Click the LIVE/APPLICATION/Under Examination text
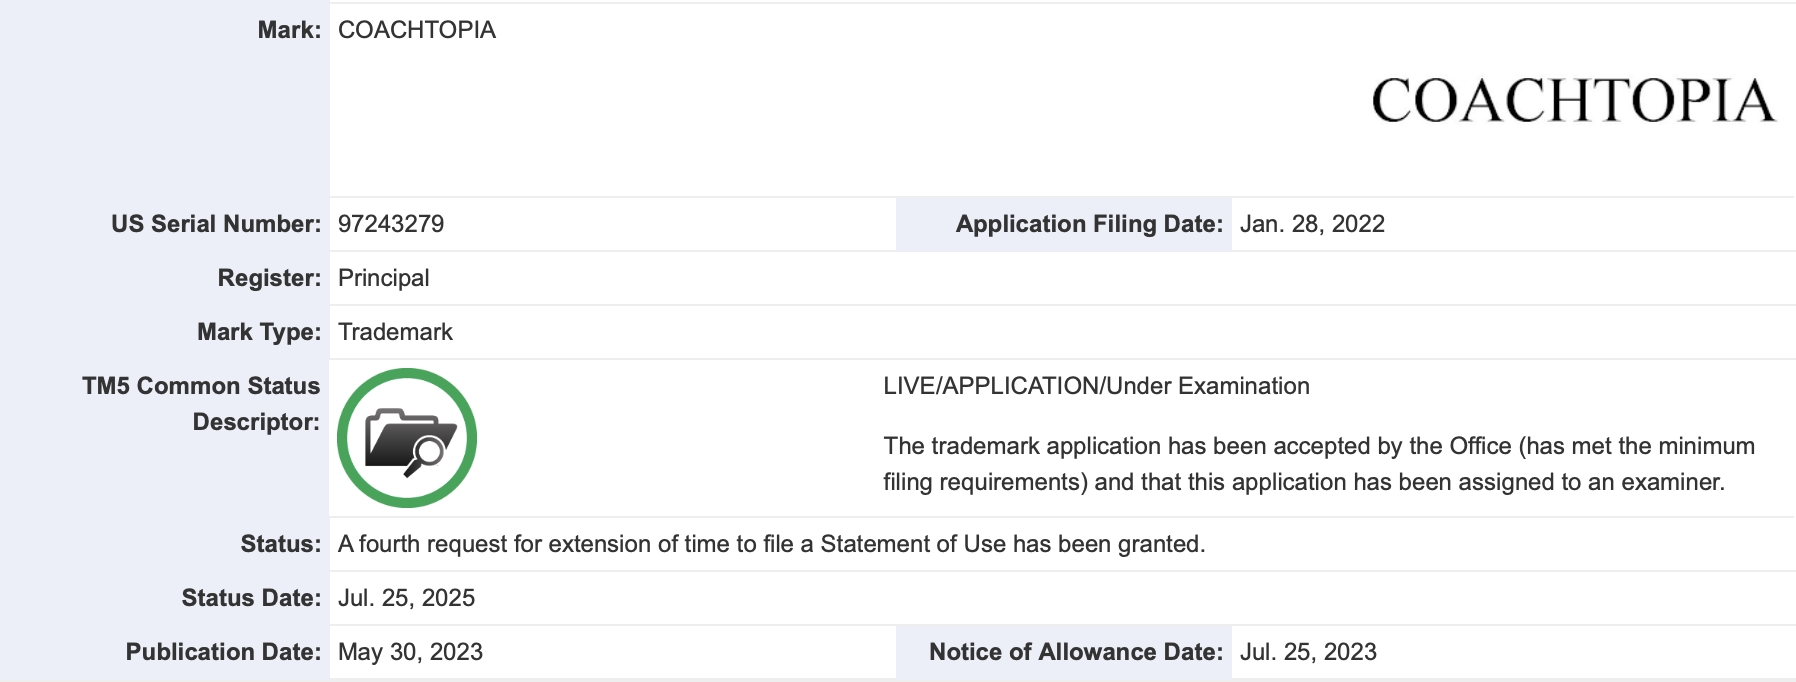Screen dimensions: 1796x682 click(x=1096, y=386)
